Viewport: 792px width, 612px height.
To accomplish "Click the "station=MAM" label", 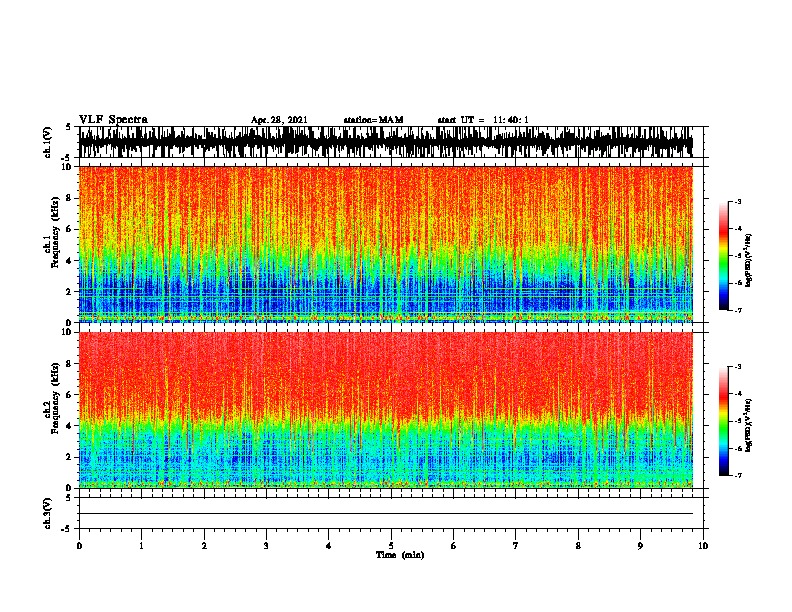I will click(x=373, y=120).
